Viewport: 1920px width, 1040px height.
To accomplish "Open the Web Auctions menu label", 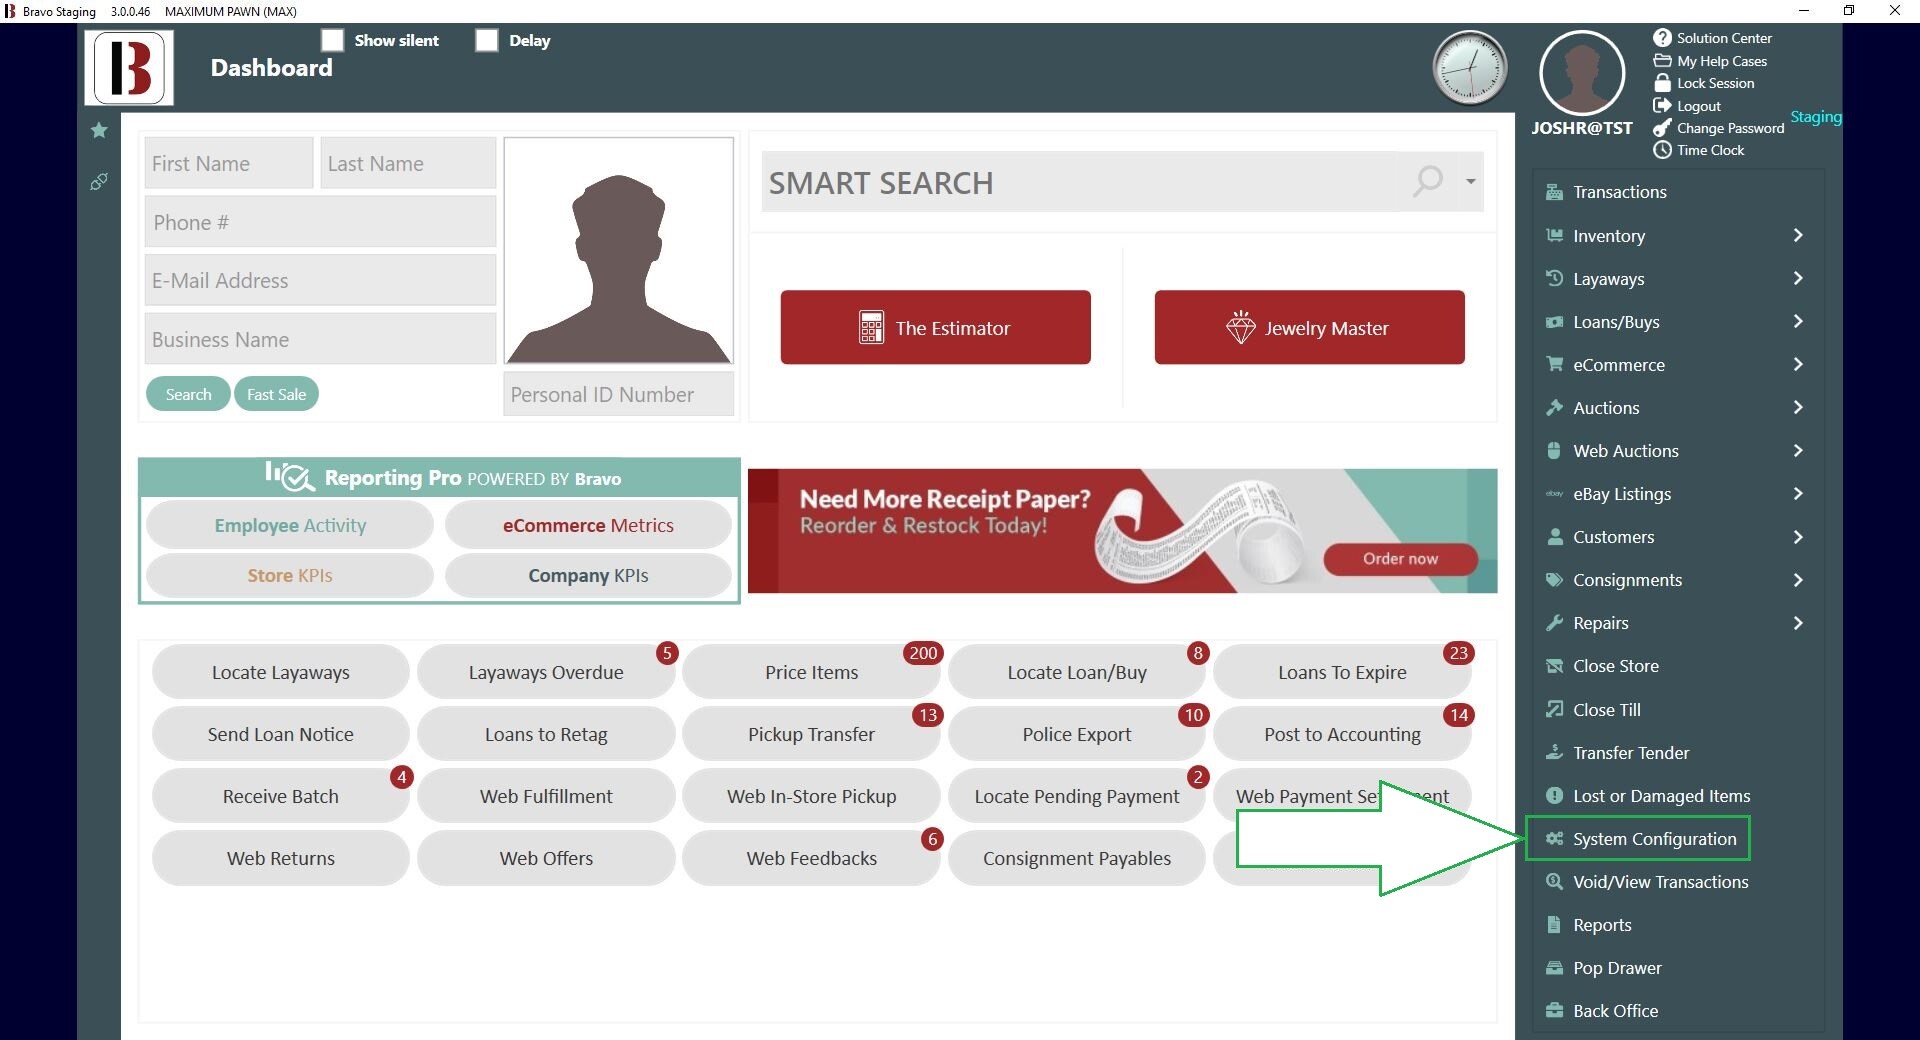I will pyautogui.click(x=1625, y=451).
